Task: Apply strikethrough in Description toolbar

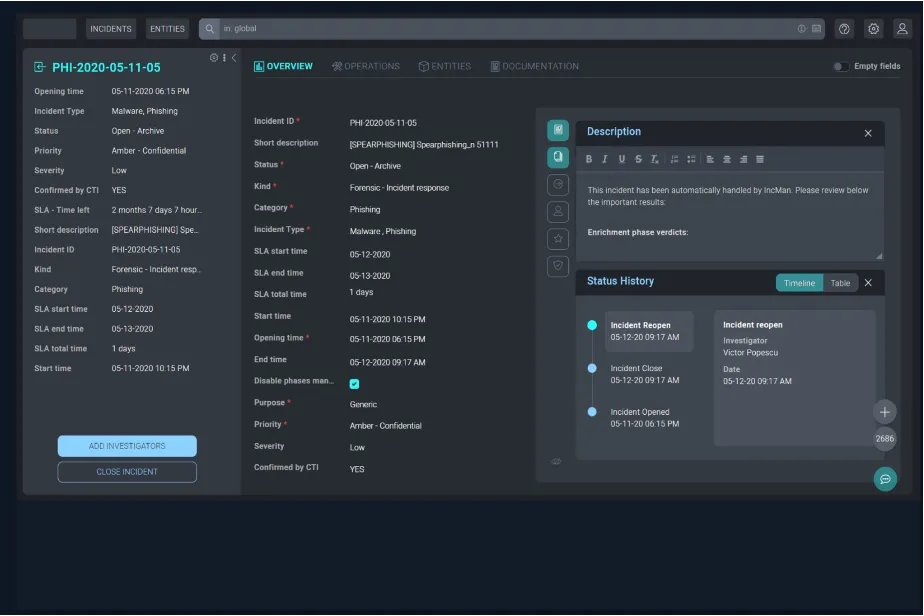Action: (x=638, y=159)
